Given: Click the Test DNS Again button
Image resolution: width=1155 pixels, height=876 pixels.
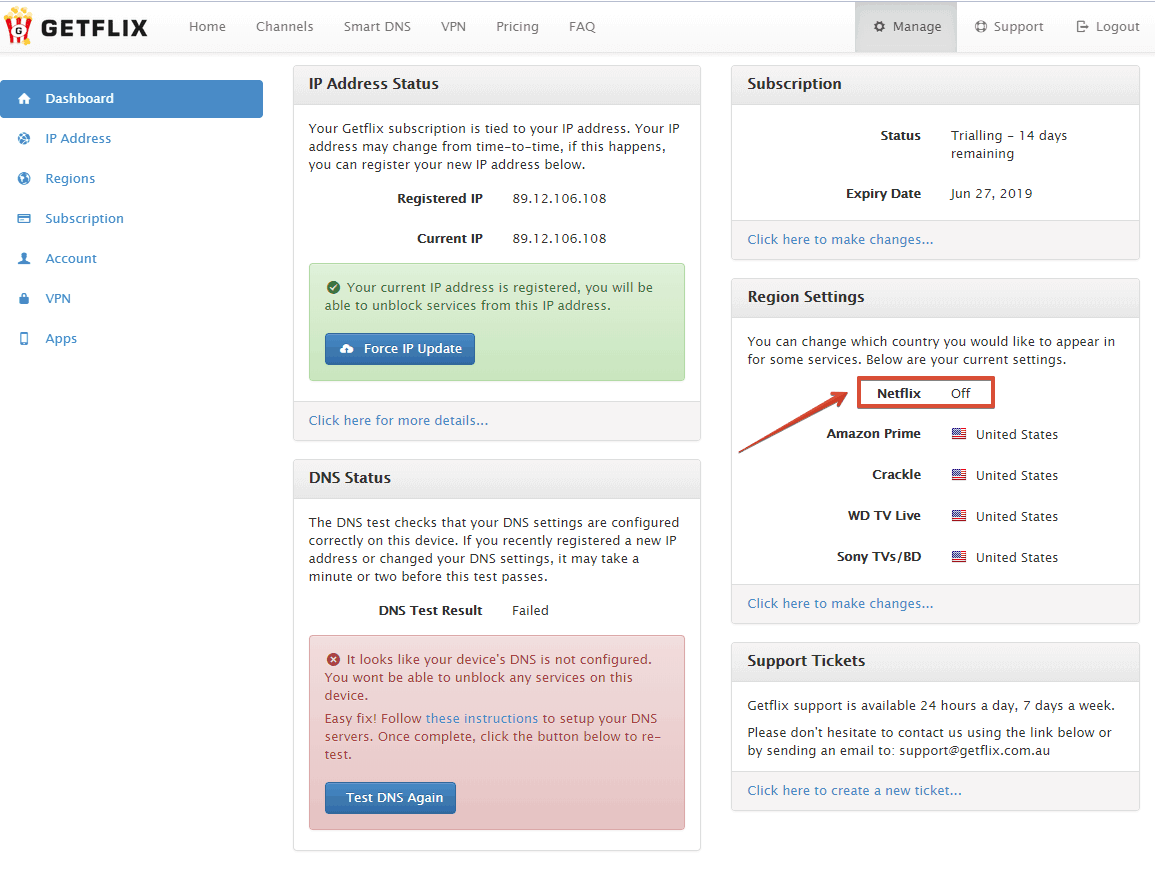Looking at the screenshot, I should [x=390, y=798].
